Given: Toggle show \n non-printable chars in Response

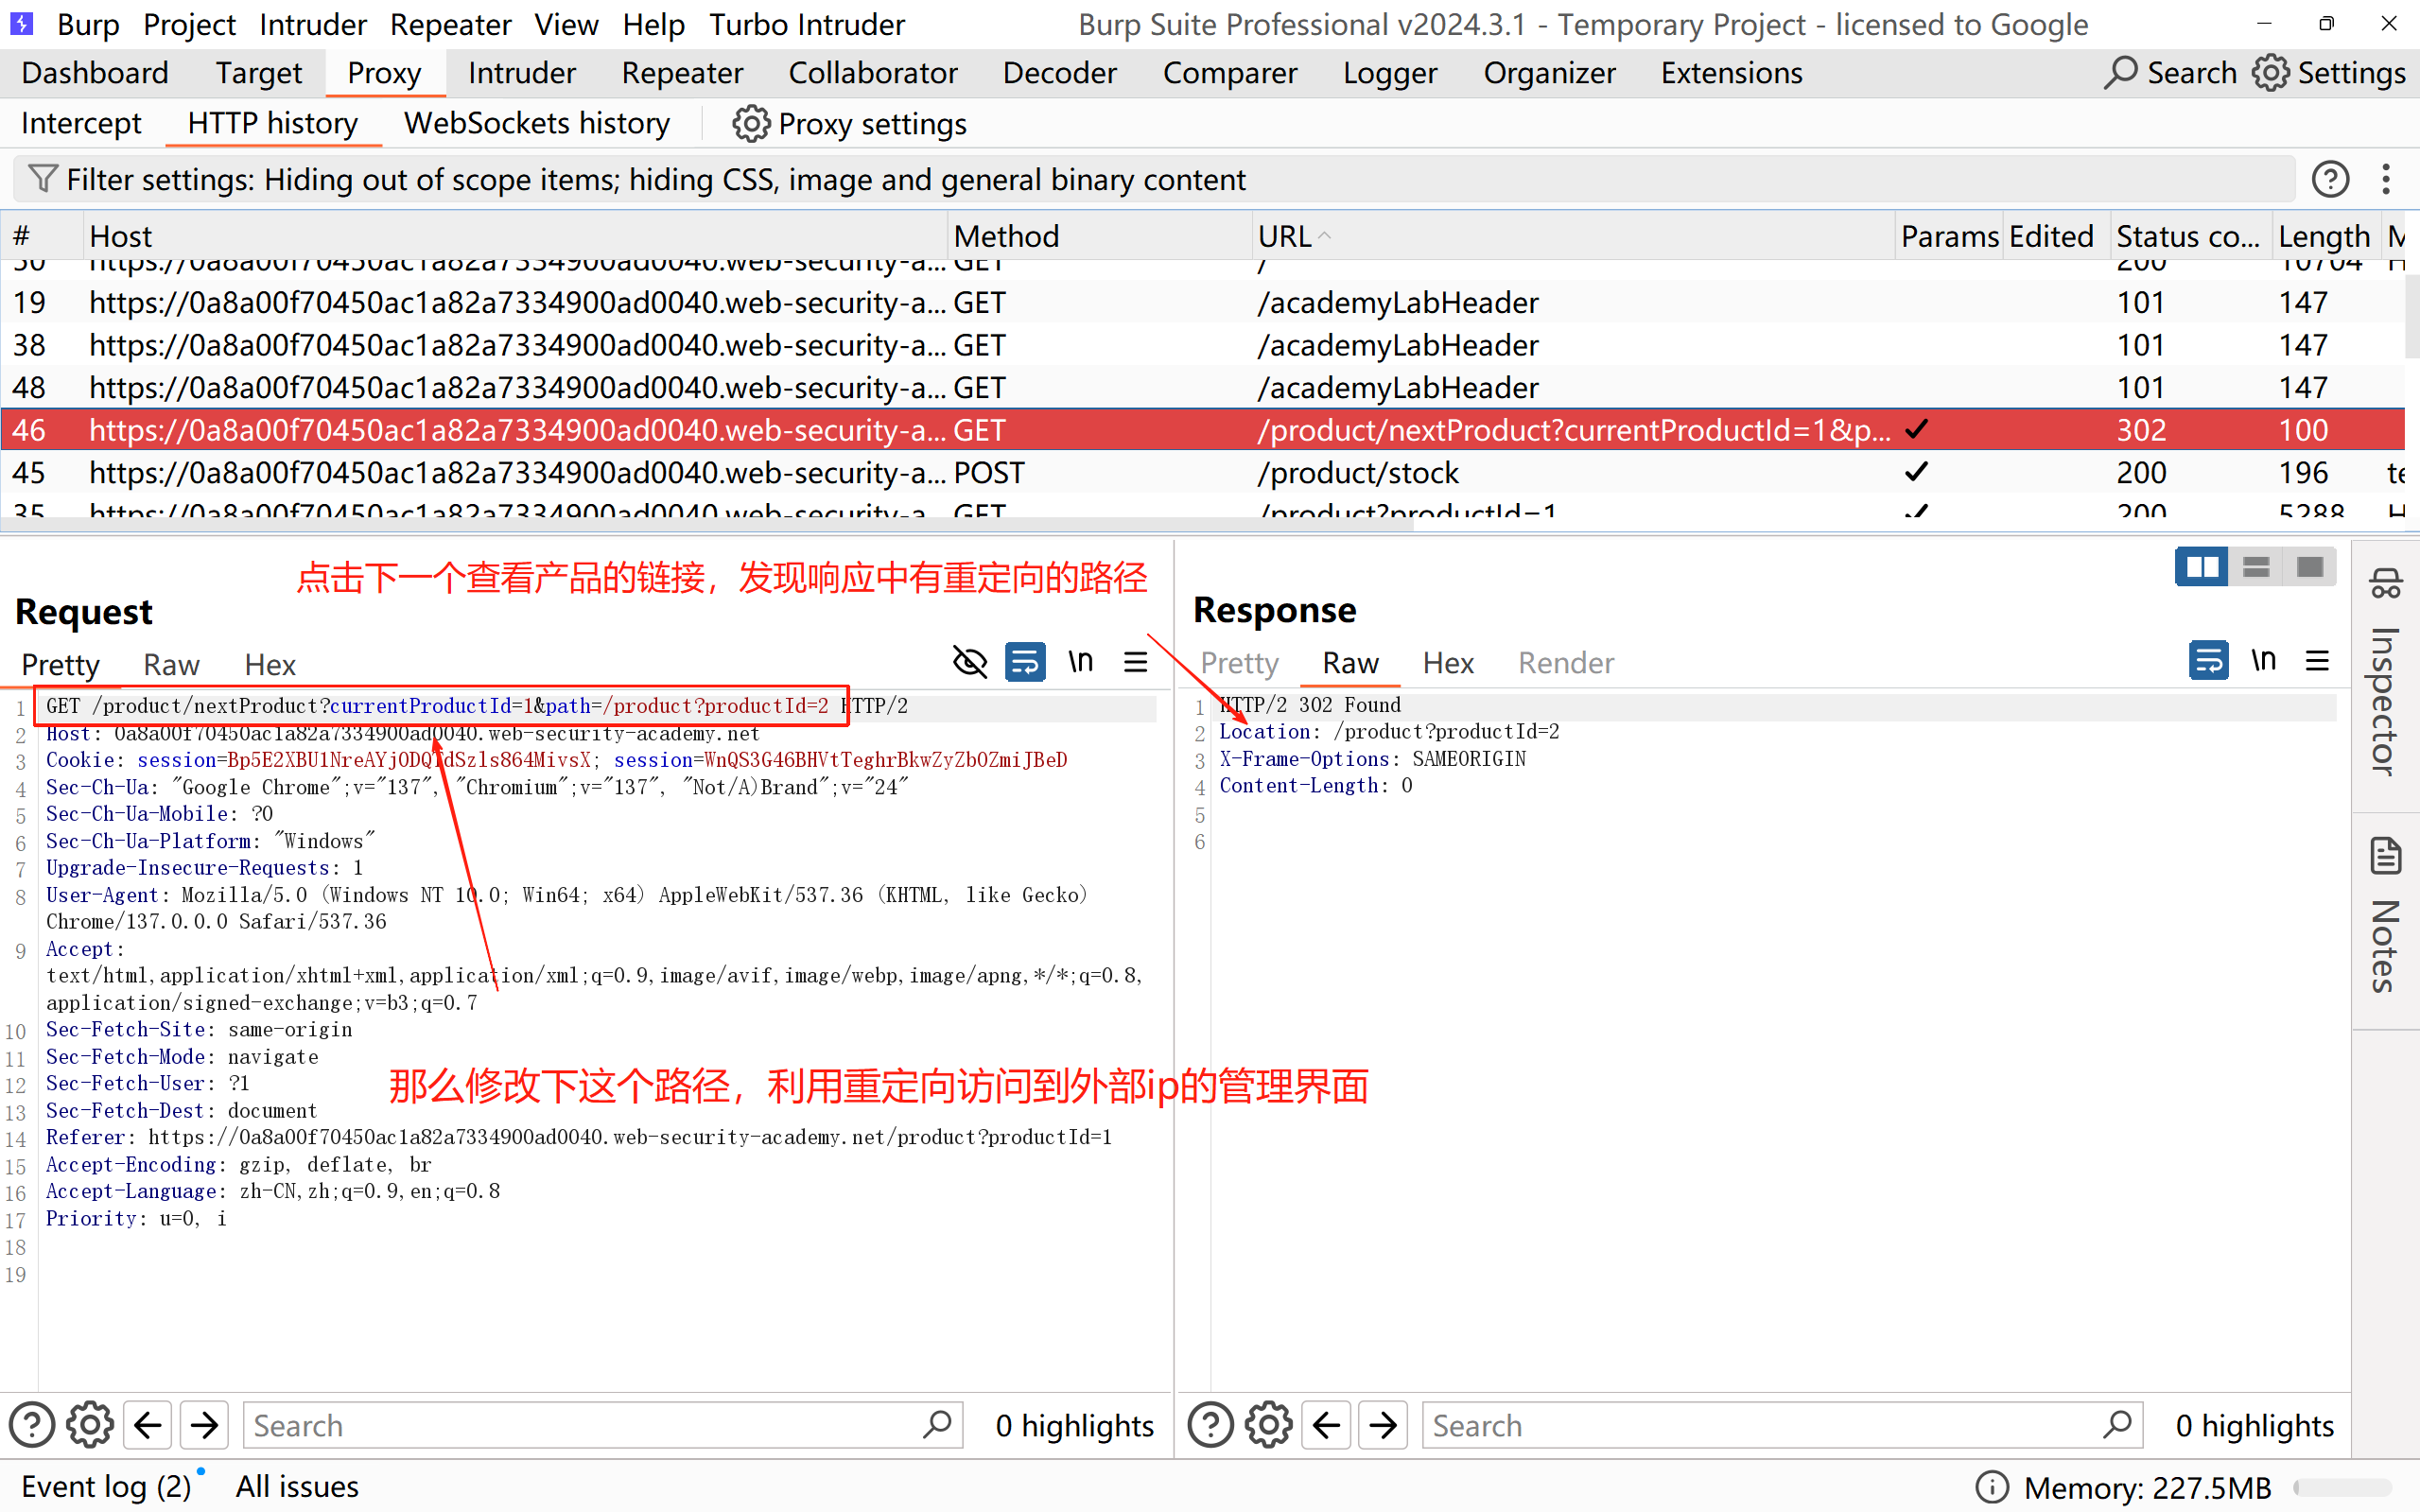Looking at the screenshot, I should coord(2263,661).
